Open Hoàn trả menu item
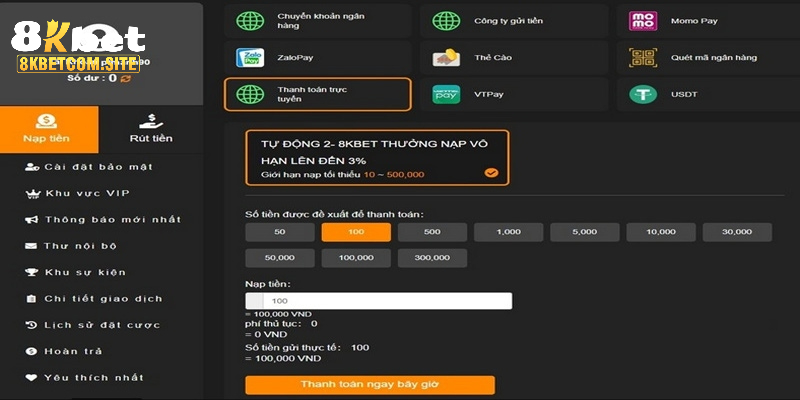This screenshot has width=800, height=400. [64, 352]
